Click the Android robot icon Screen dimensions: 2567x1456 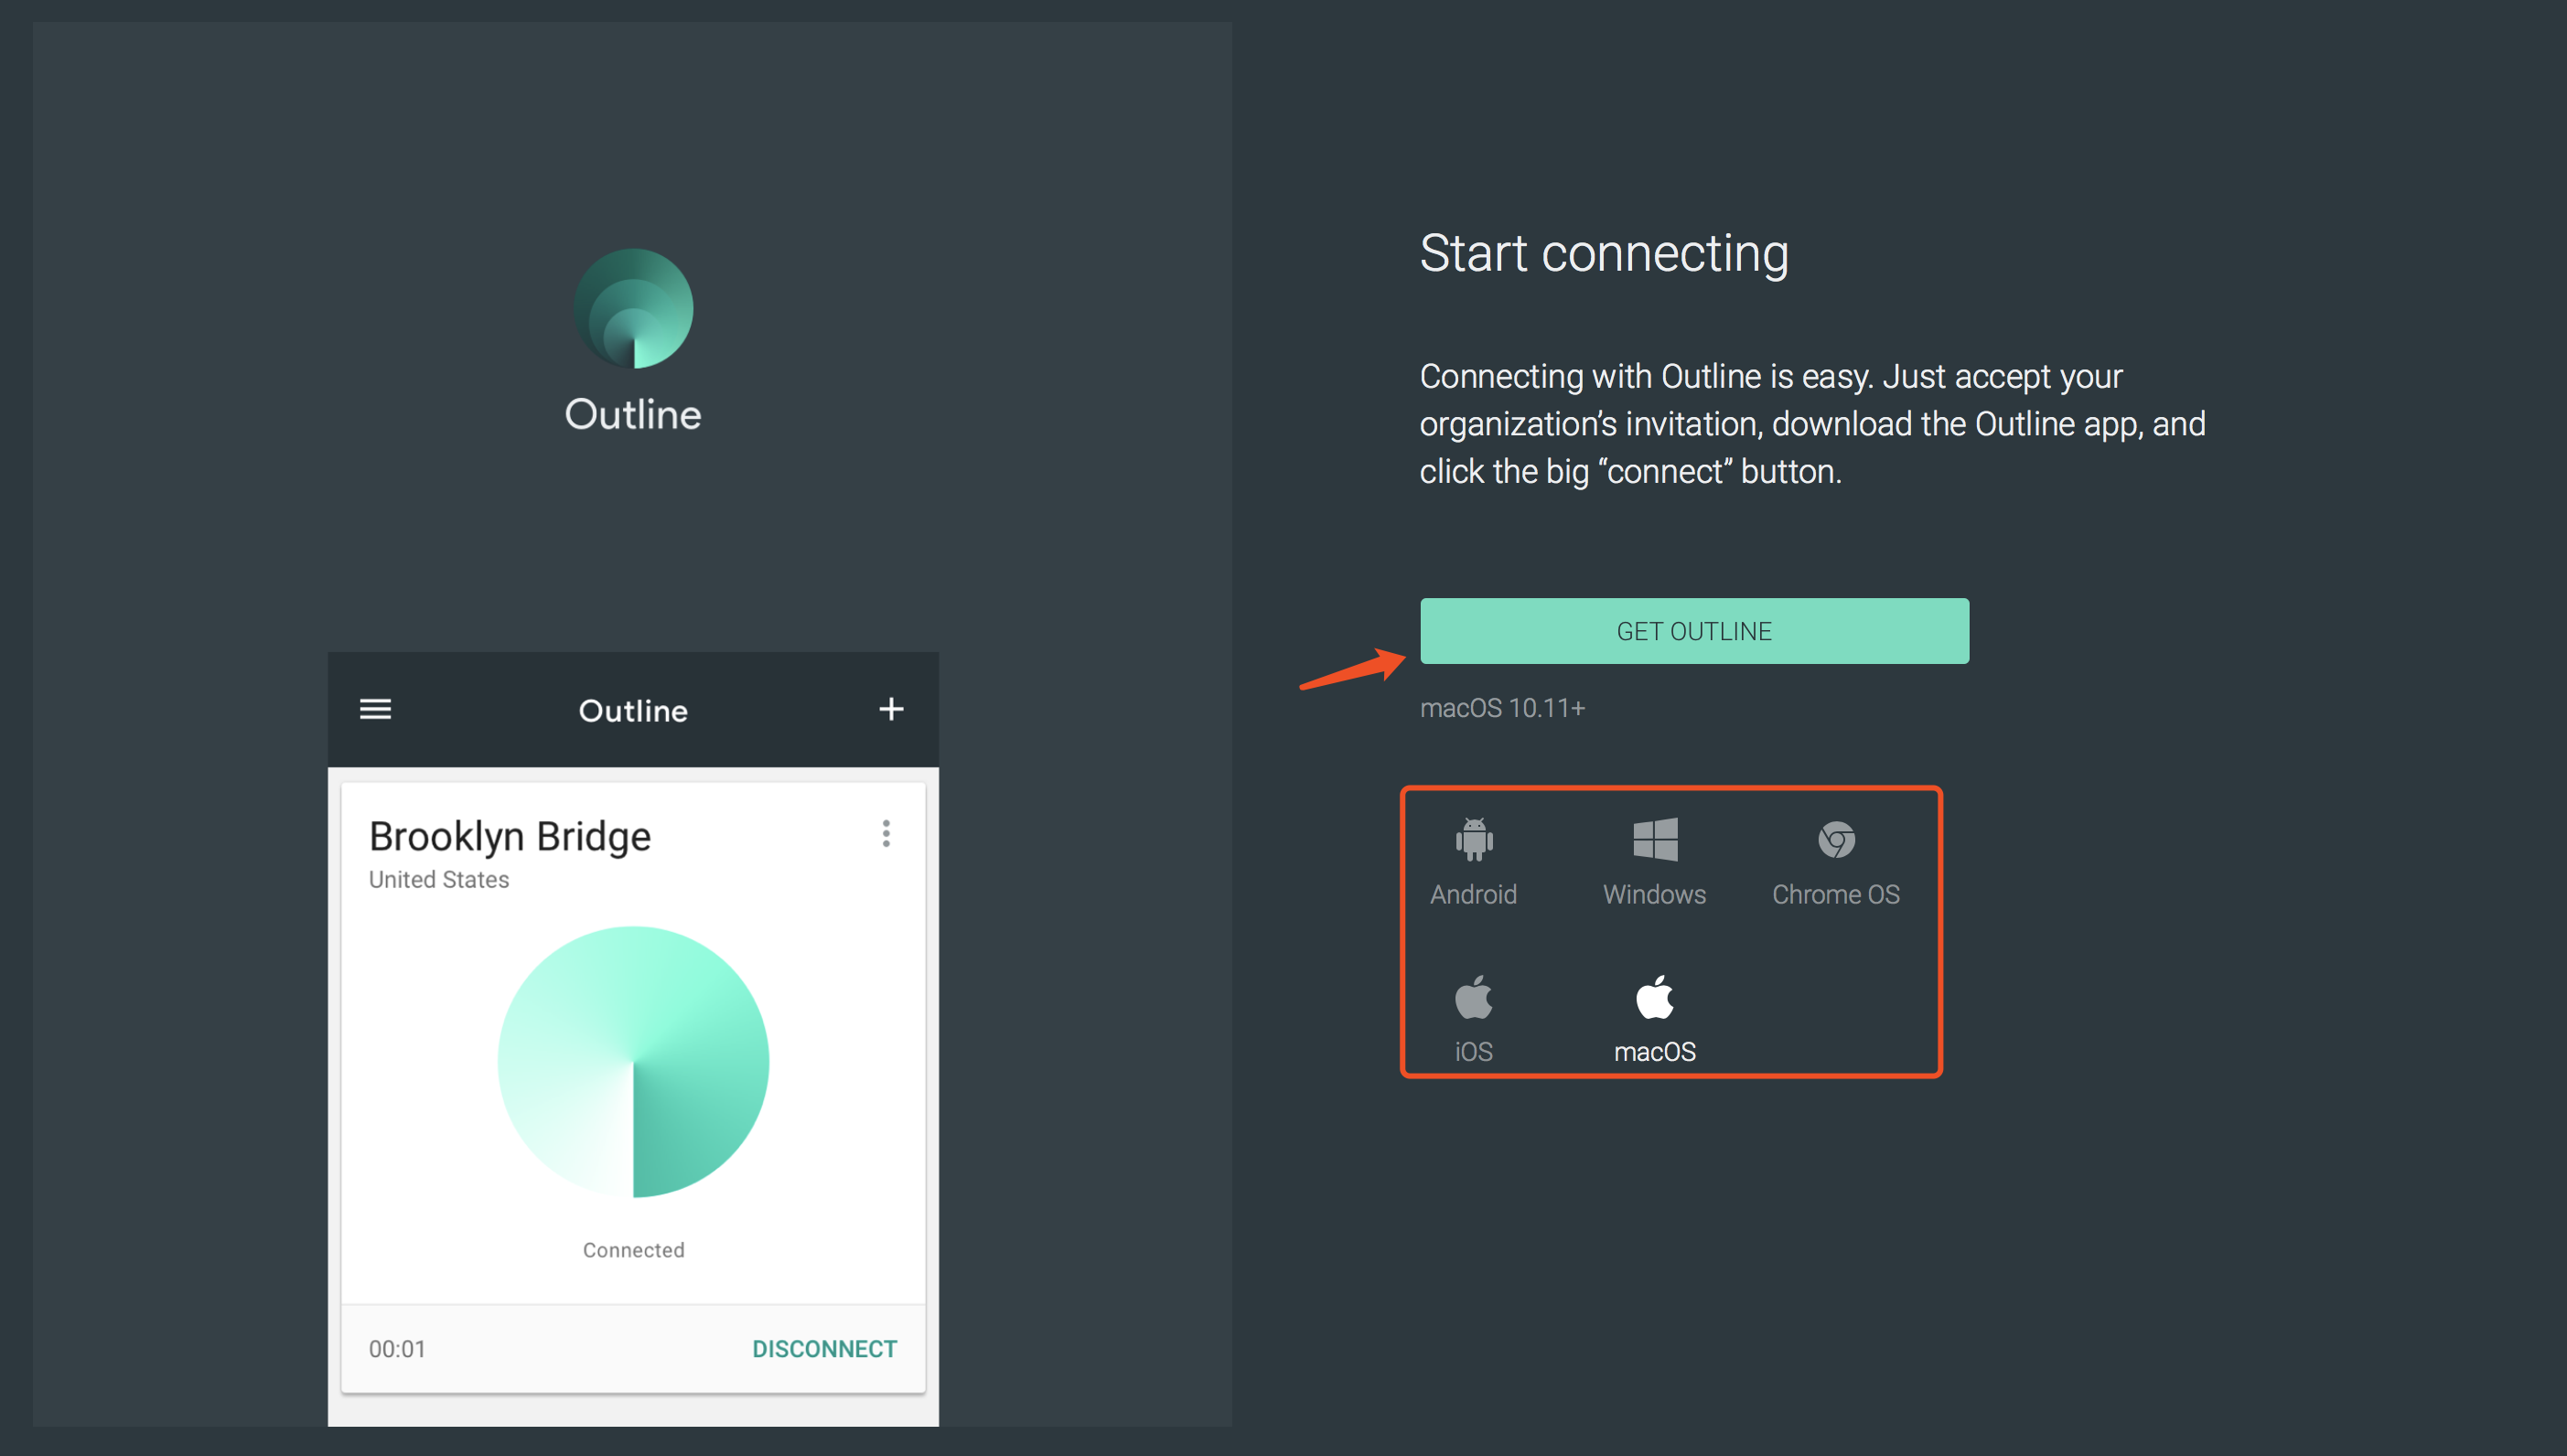click(1473, 839)
